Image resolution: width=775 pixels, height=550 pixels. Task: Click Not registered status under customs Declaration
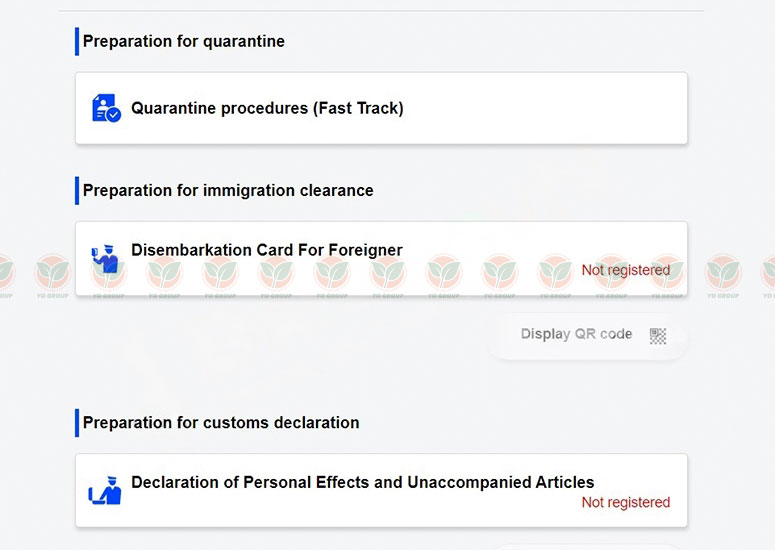click(625, 502)
